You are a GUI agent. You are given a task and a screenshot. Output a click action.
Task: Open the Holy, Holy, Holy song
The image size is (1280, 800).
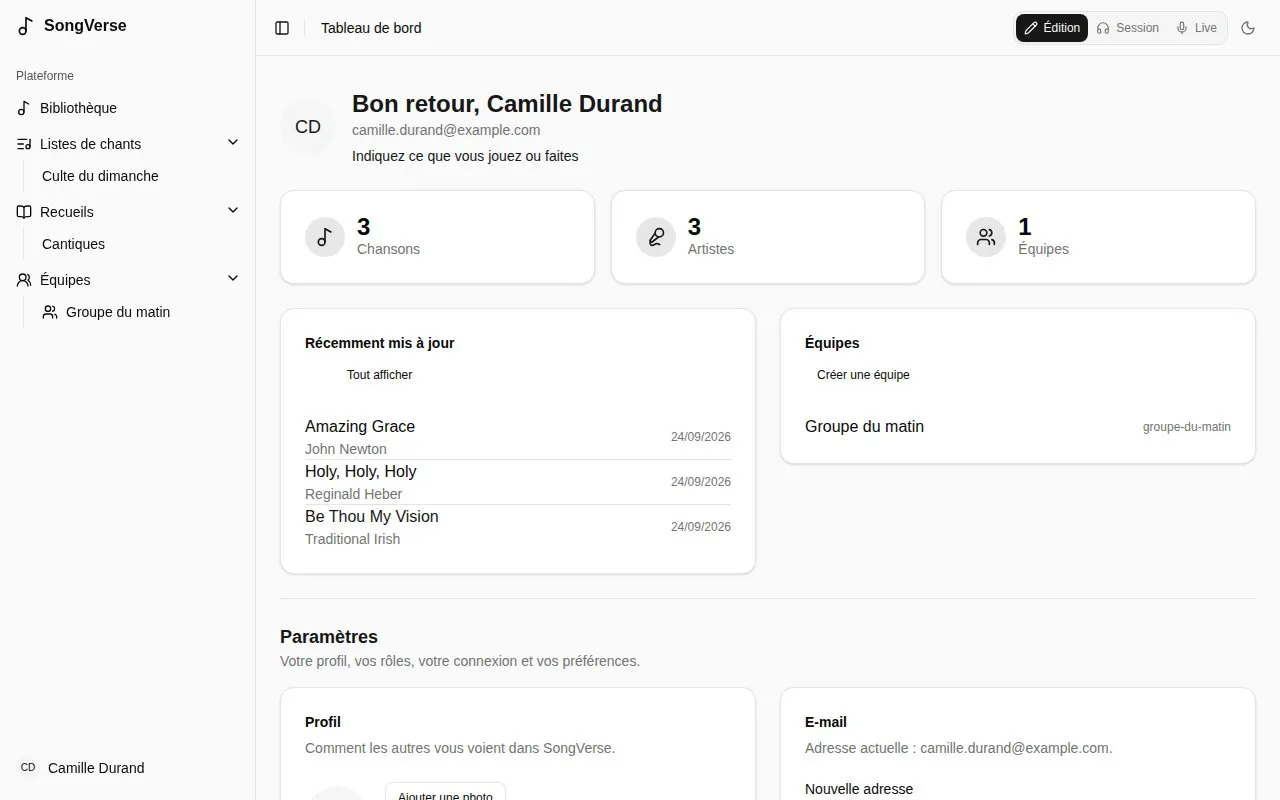click(518, 482)
